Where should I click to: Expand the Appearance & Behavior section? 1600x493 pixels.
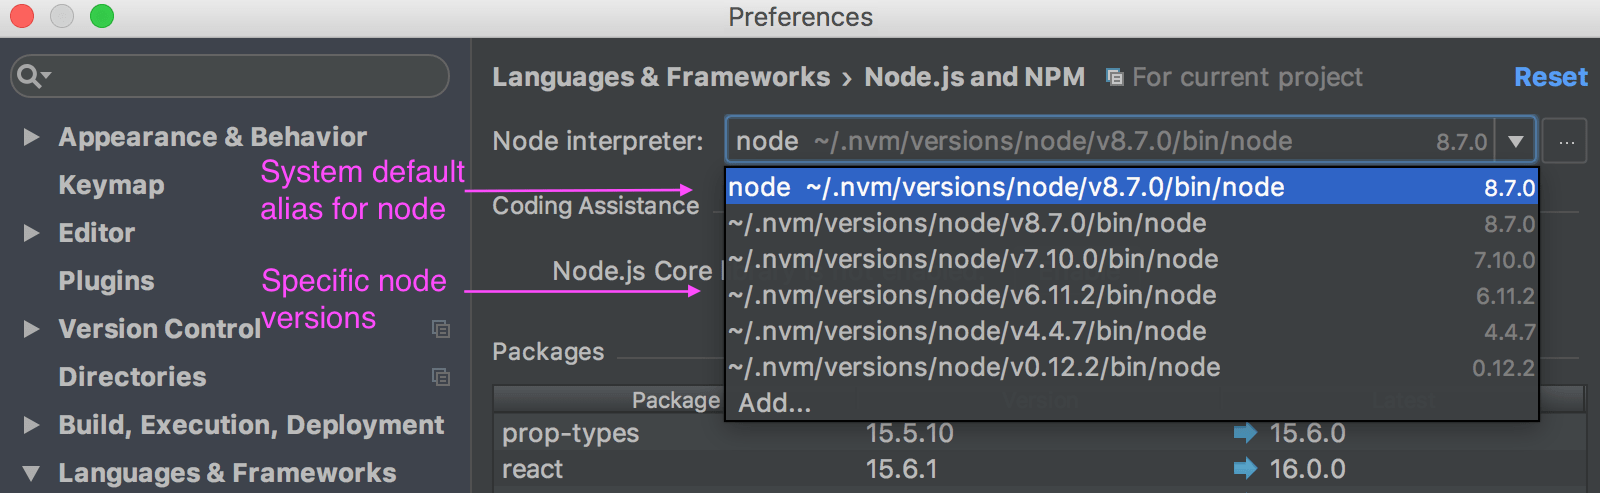click(x=31, y=137)
